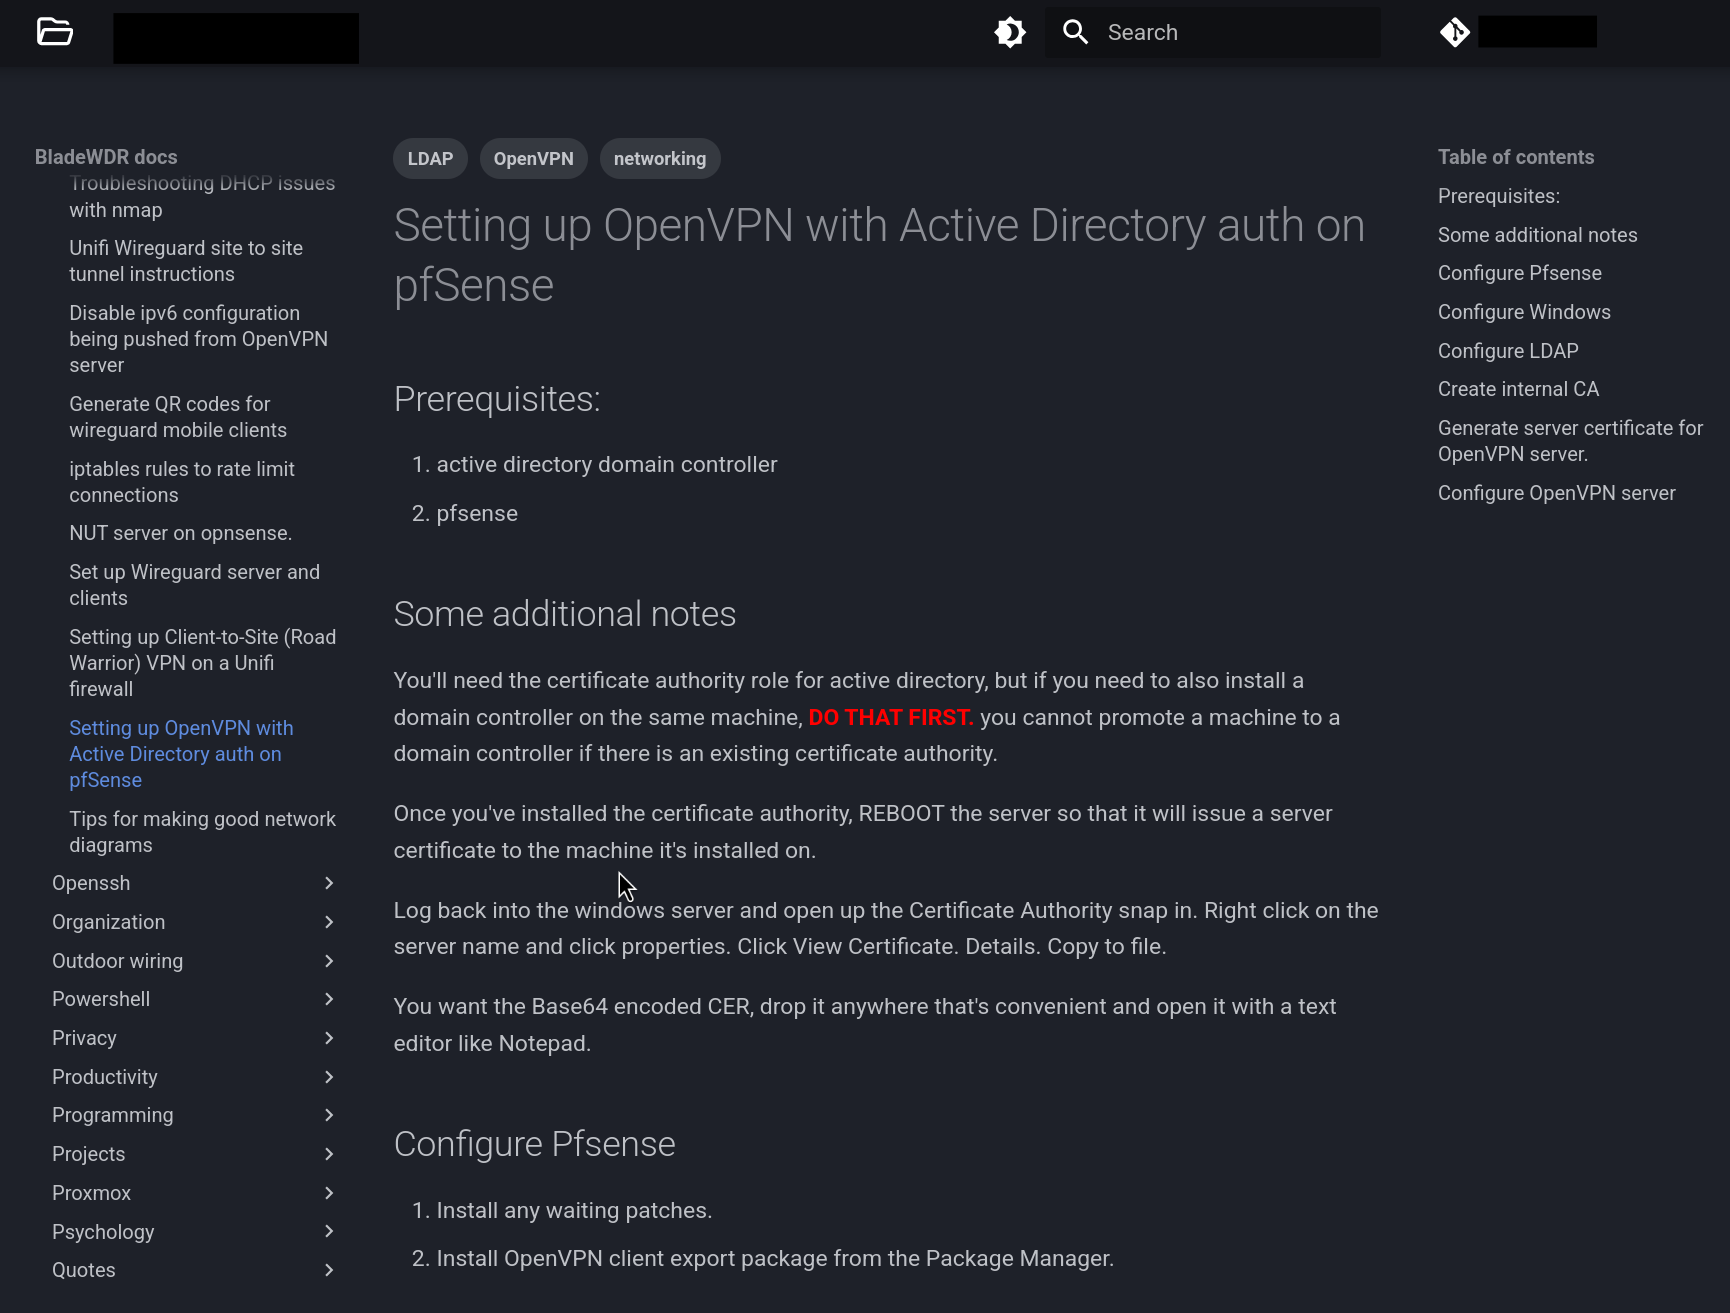Image resolution: width=1730 pixels, height=1313 pixels.
Task: Click the networking tag
Action: [660, 158]
